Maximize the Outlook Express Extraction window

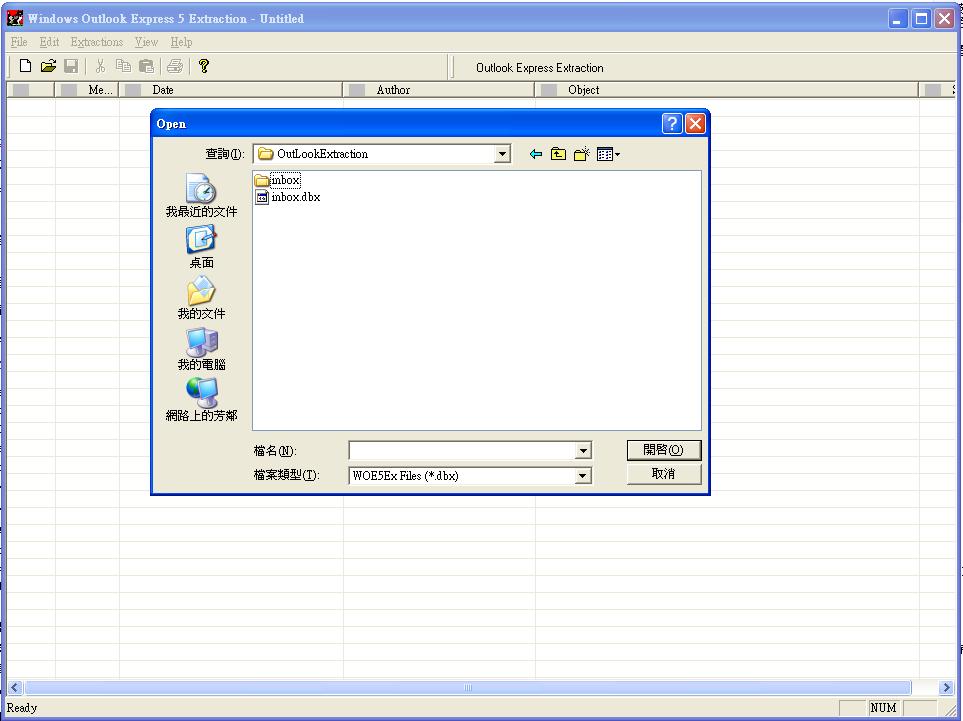[x=921, y=18]
